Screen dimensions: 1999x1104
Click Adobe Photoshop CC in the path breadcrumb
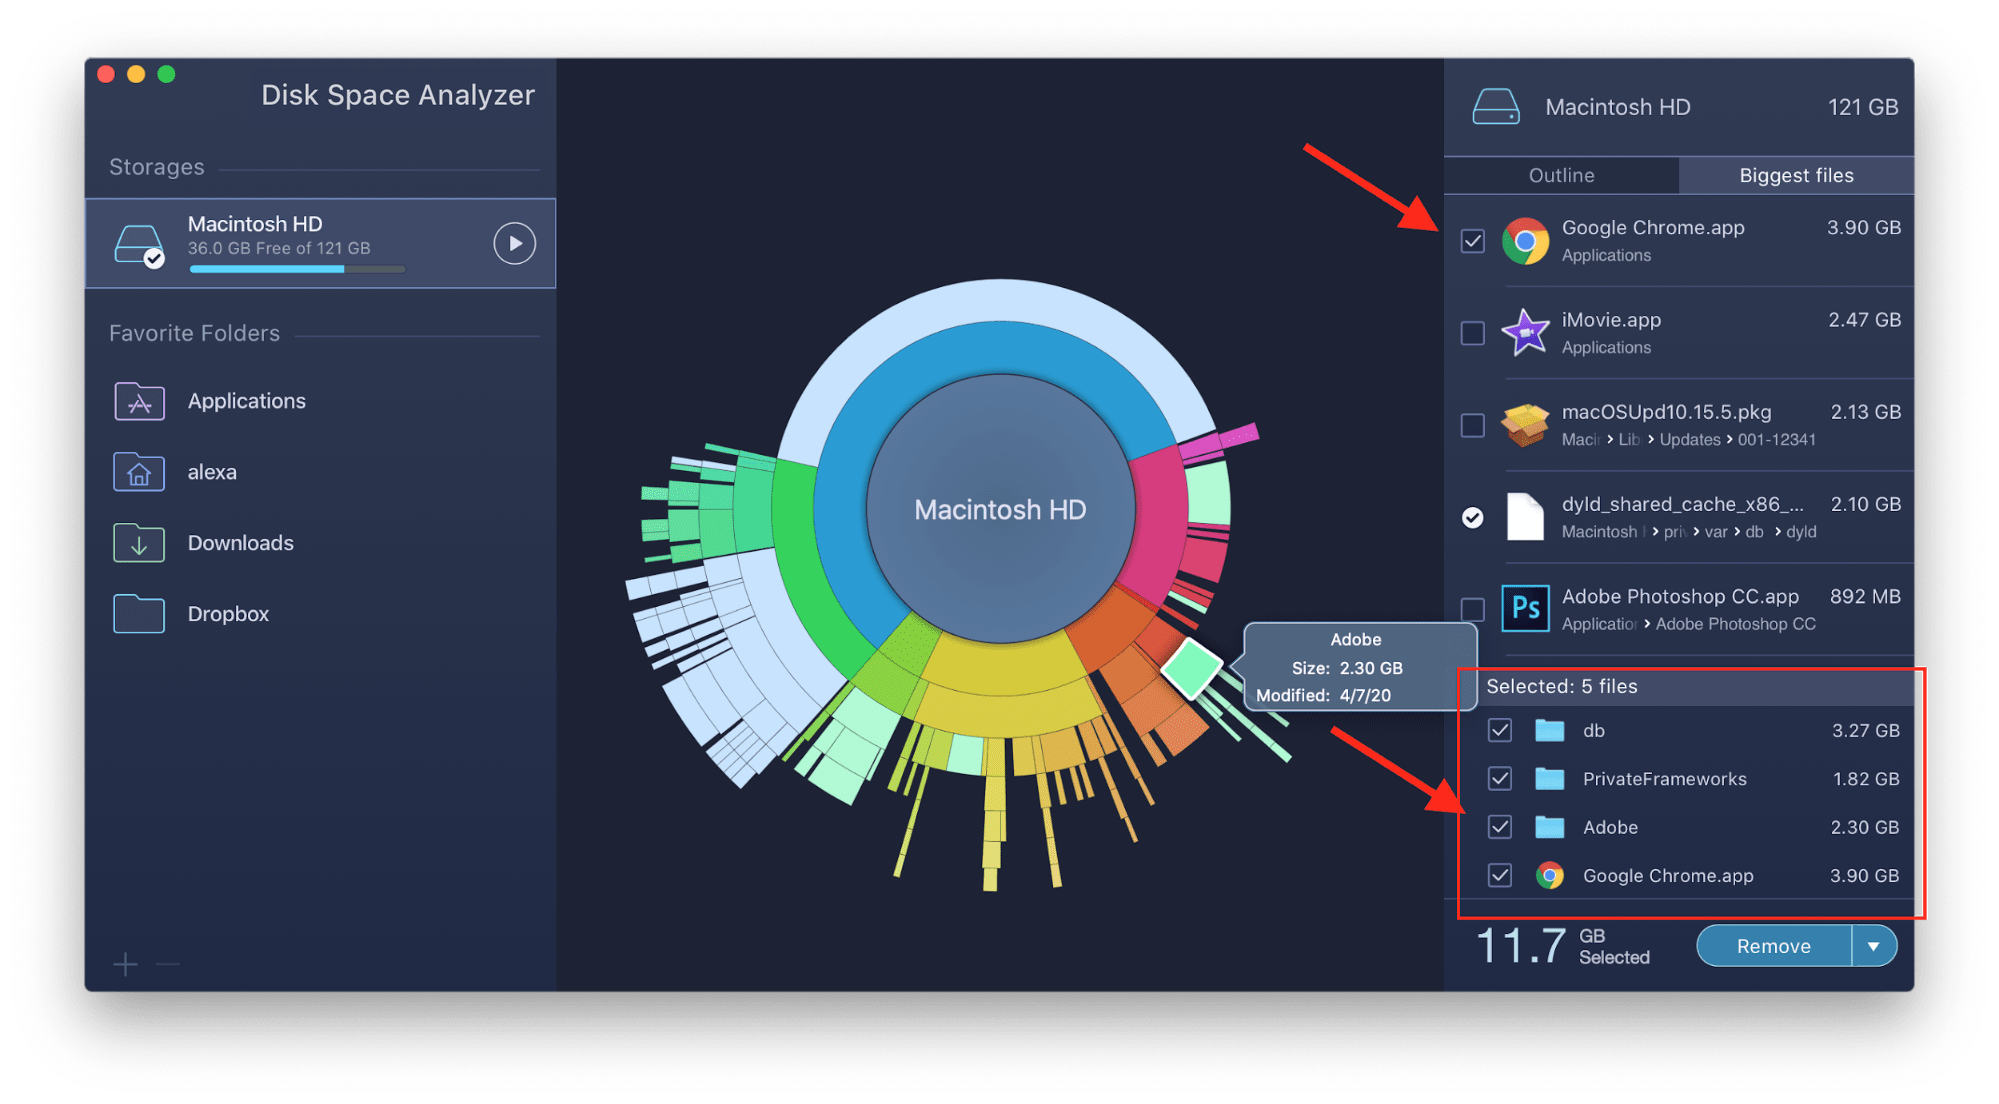[x=1736, y=624]
